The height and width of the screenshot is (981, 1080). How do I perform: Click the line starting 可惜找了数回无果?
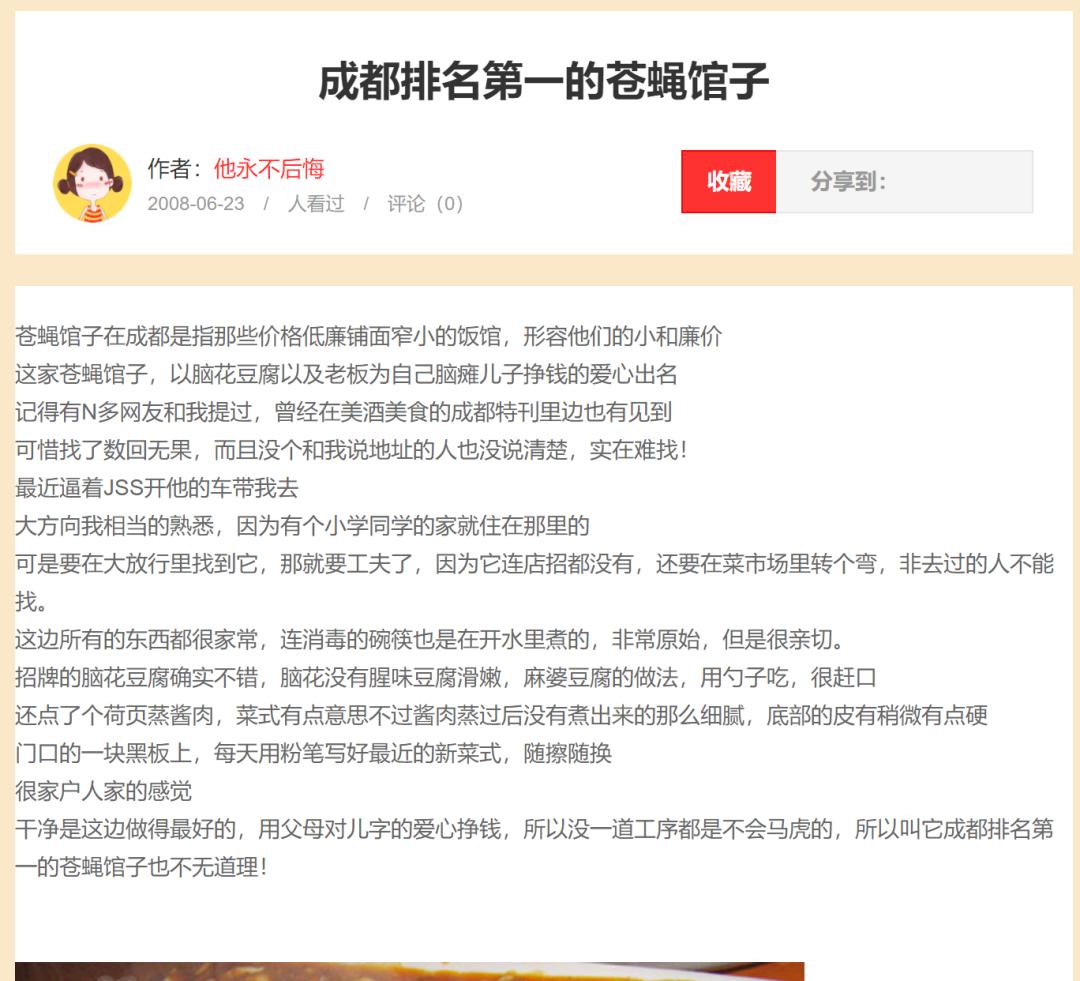tap(351, 450)
